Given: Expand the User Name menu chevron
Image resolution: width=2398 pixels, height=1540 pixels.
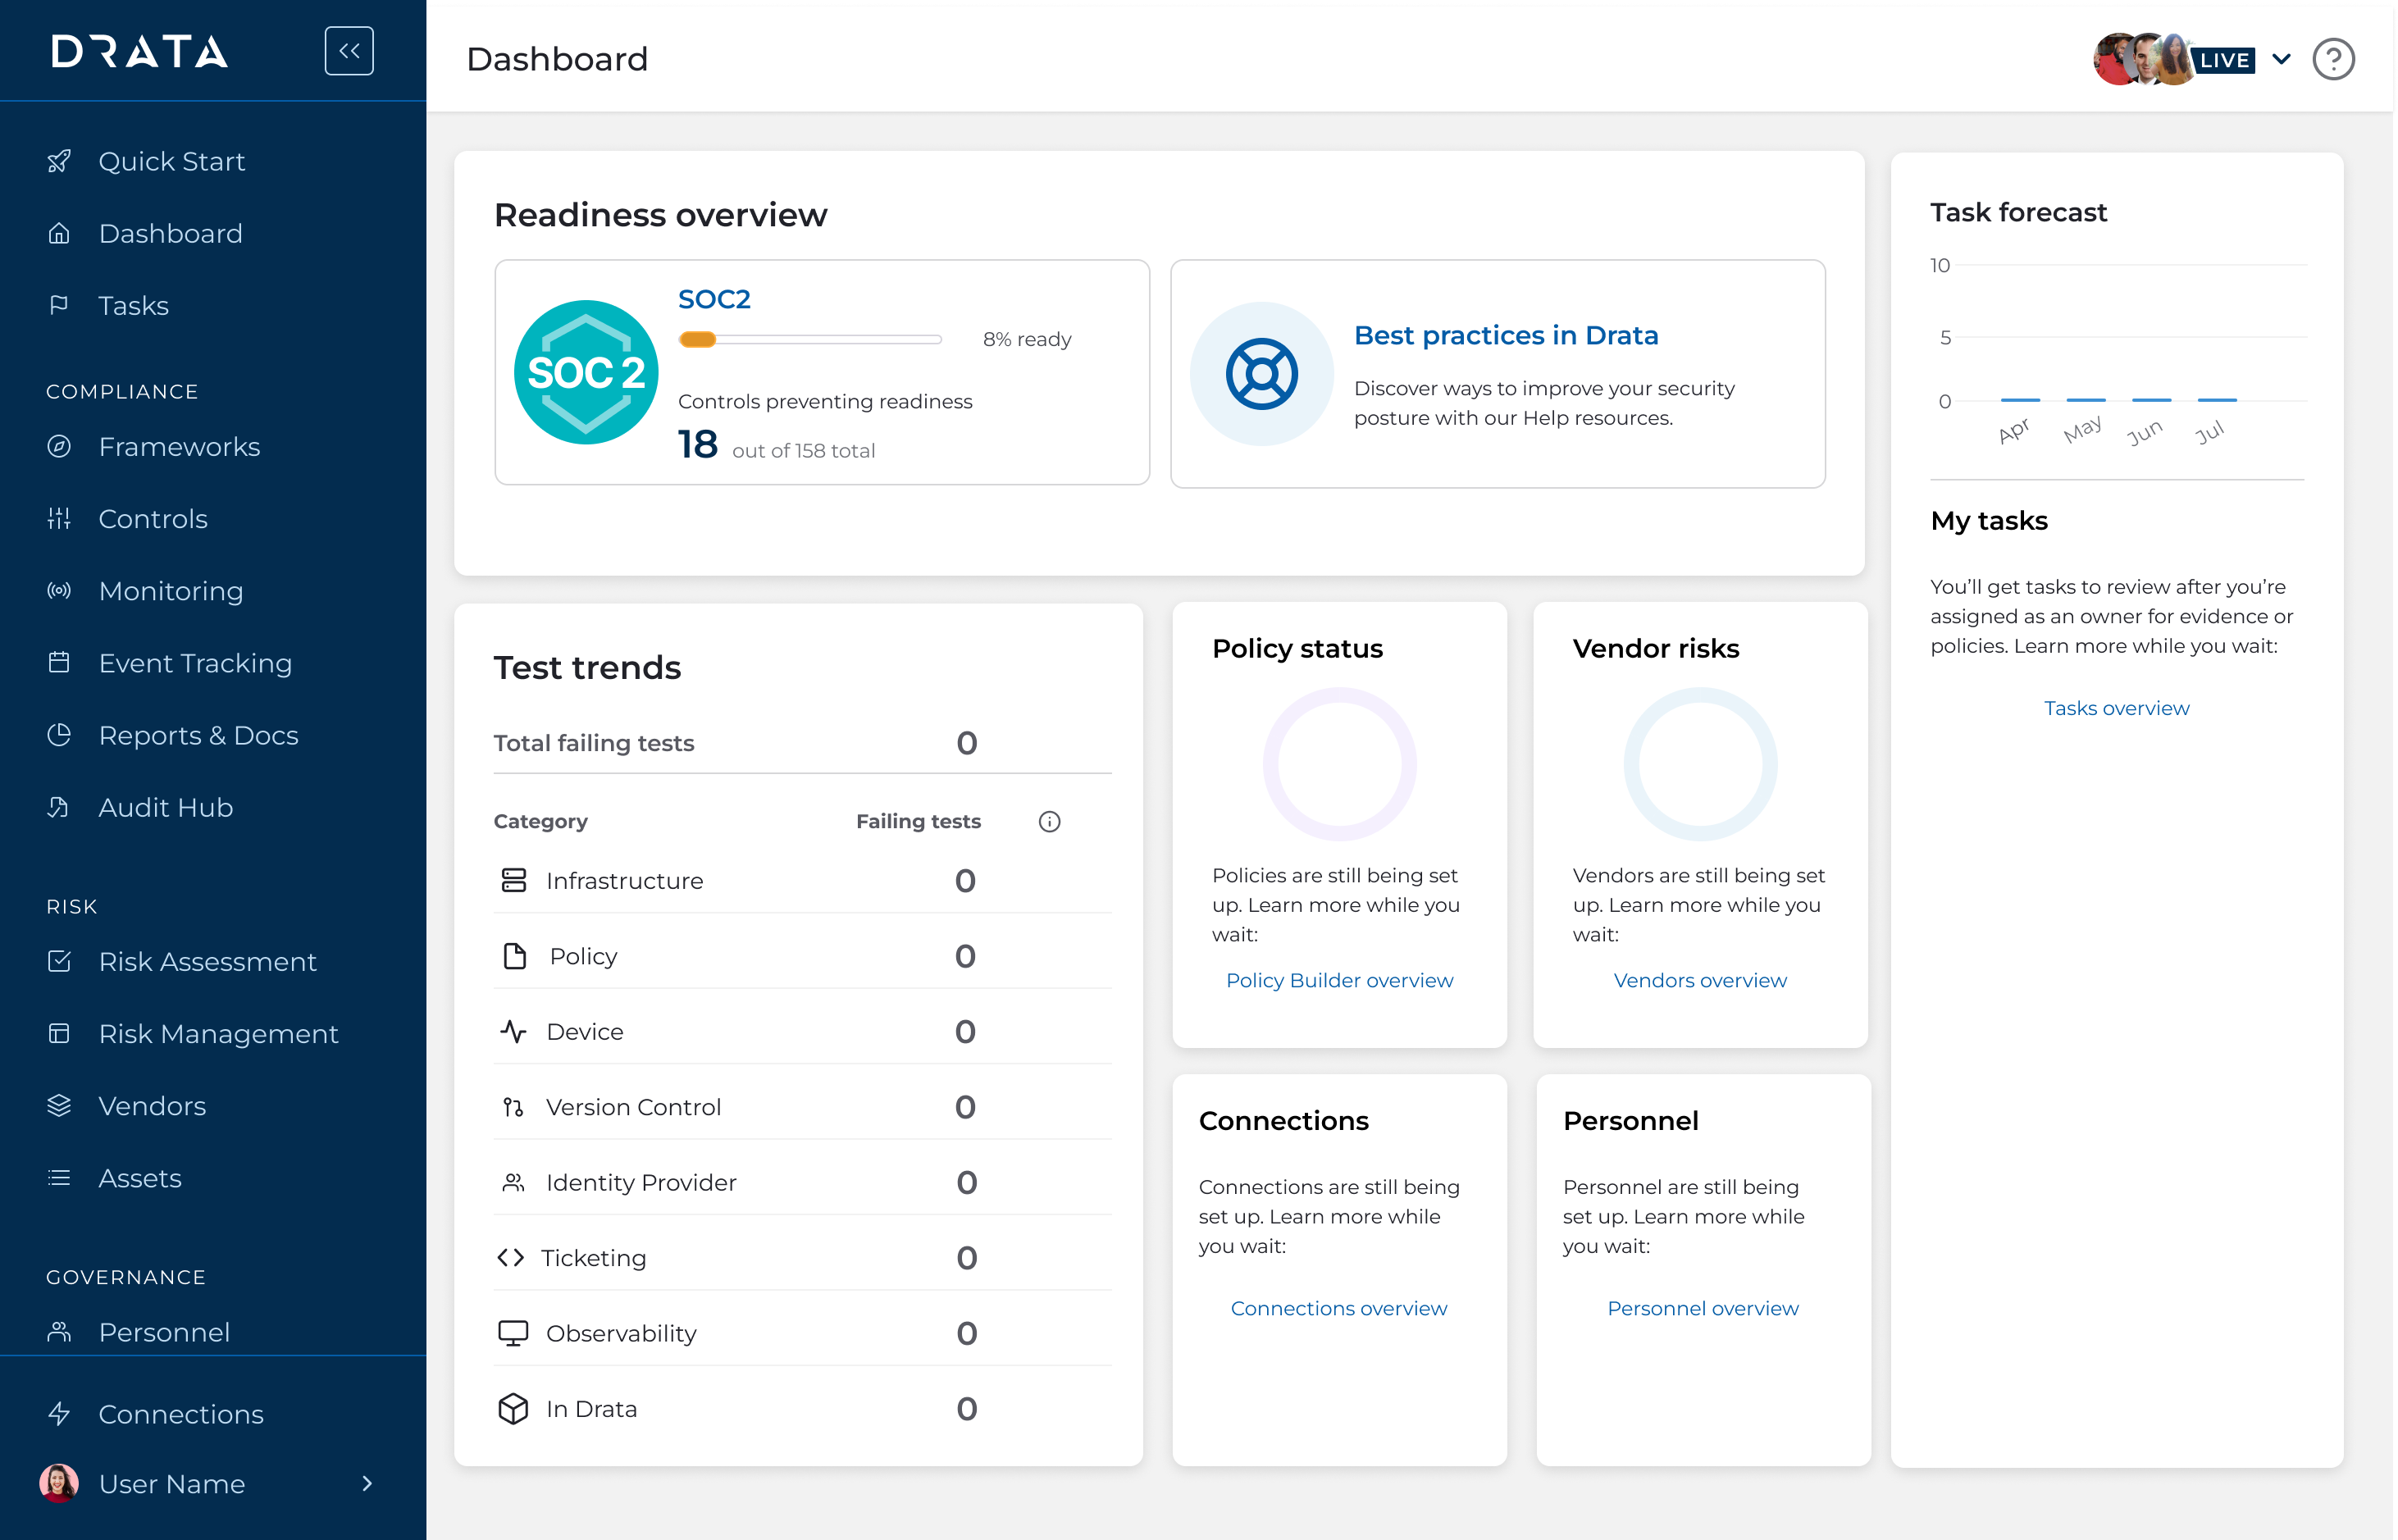Looking at the screenshot, I should 367,1483.
